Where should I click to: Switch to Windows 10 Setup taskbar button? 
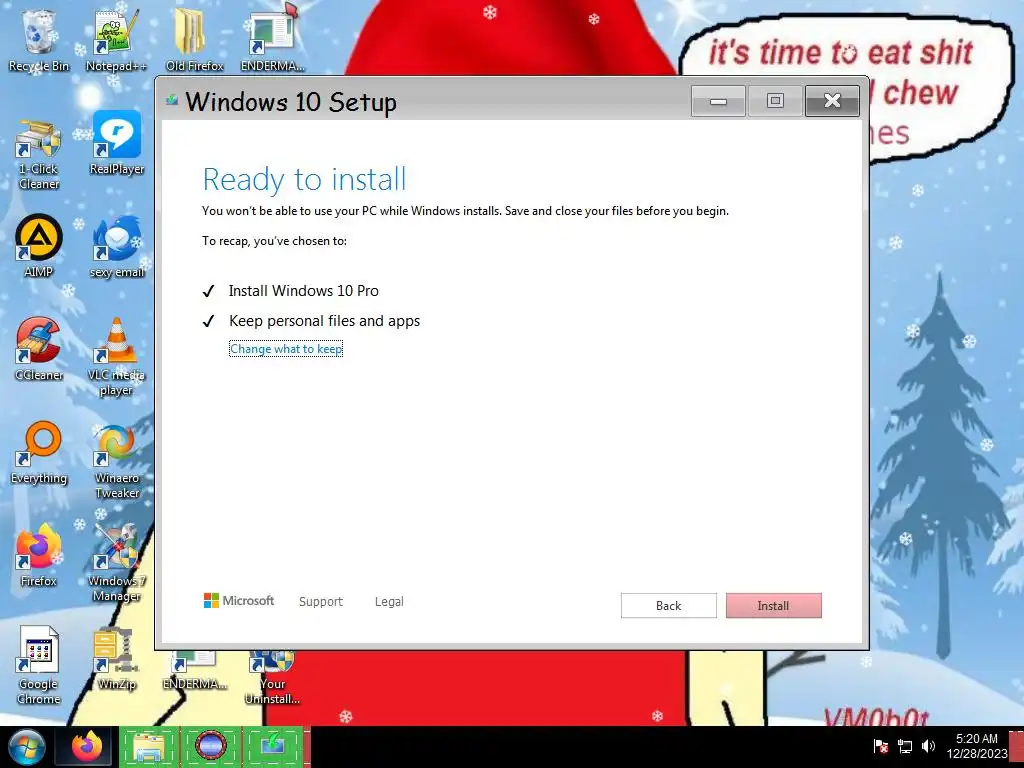tap(273, 746)
